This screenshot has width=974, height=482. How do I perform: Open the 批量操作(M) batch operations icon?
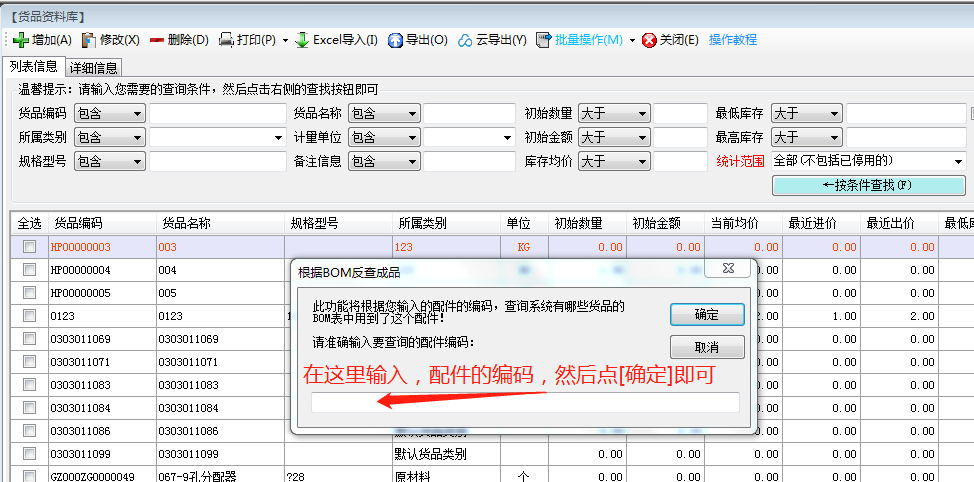pyautogui.click(x=544, y=40)
